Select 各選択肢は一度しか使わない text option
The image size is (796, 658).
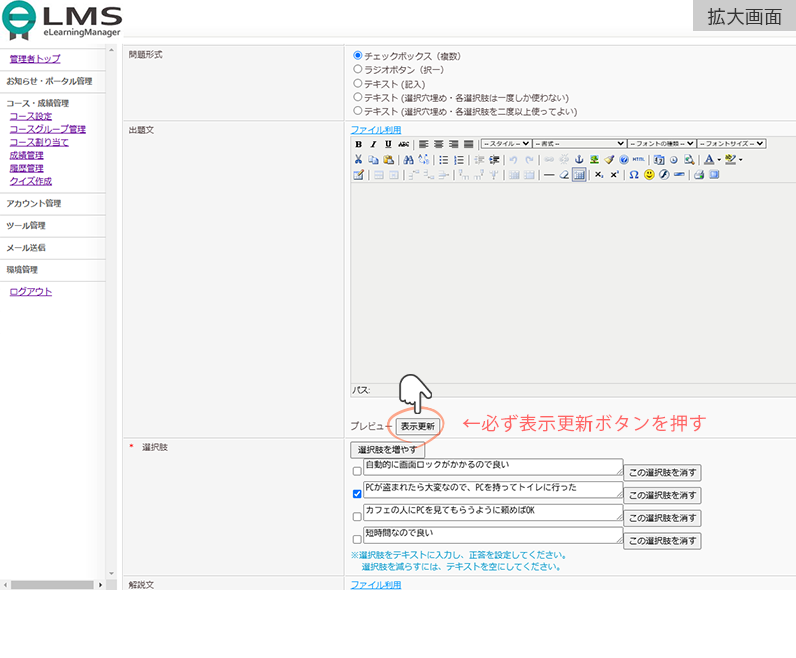pyautogui.click(x=358, y=96)
